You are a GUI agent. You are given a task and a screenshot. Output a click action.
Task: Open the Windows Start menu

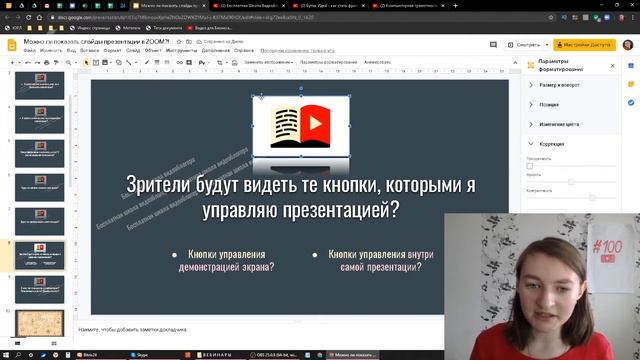tap(6, 355)
